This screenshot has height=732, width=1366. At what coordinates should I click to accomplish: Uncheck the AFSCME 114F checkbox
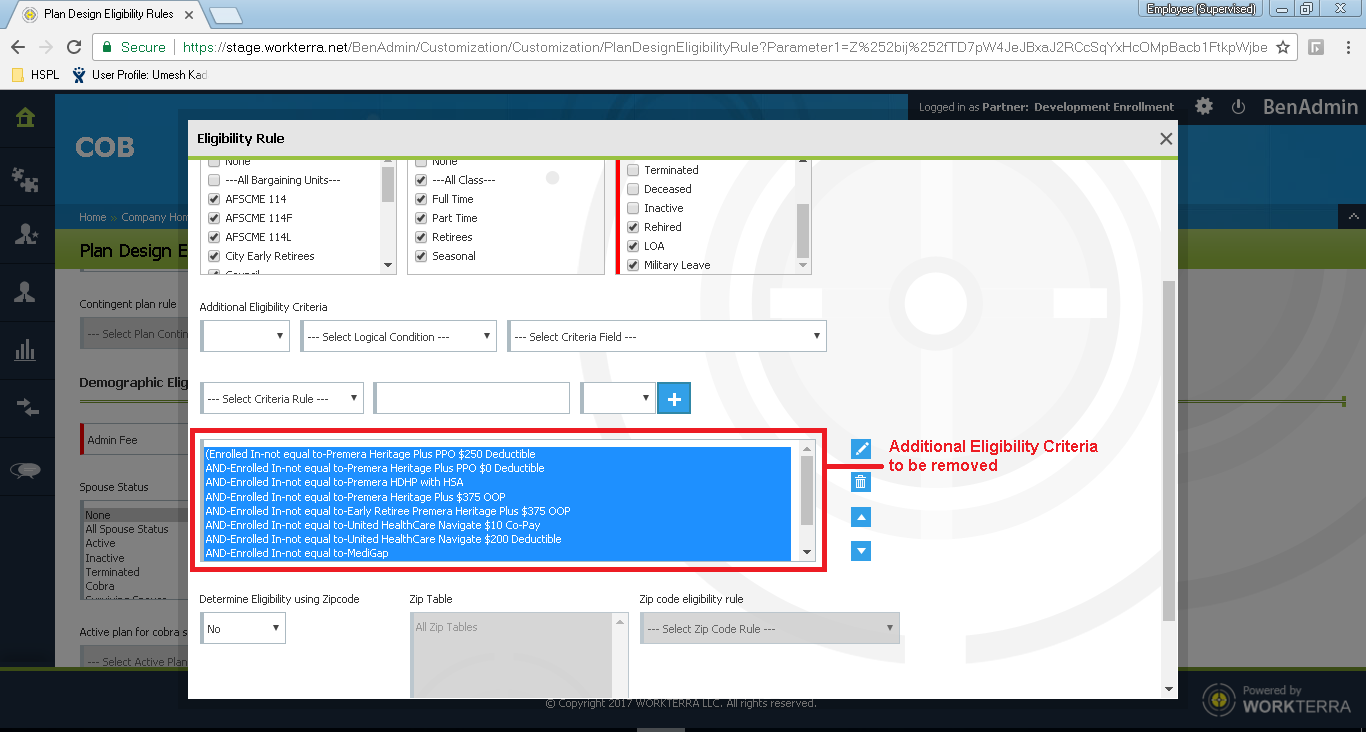click(214, 218)
